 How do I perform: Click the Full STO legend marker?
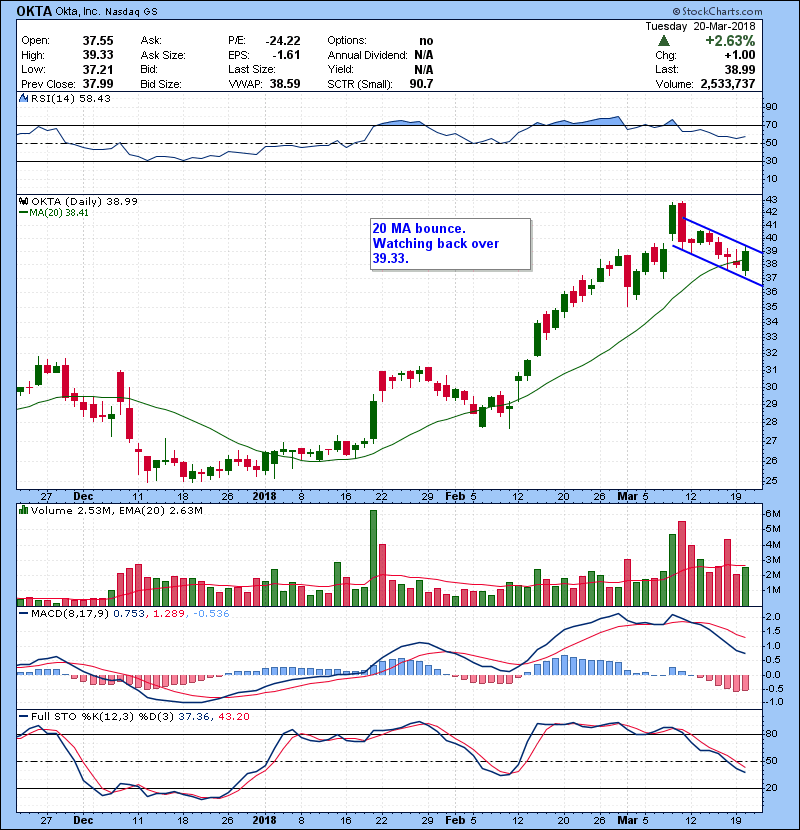23,716
